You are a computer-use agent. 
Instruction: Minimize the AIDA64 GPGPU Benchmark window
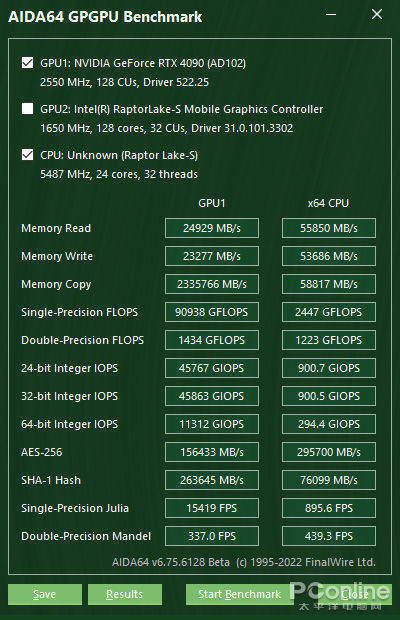[331, 15]
